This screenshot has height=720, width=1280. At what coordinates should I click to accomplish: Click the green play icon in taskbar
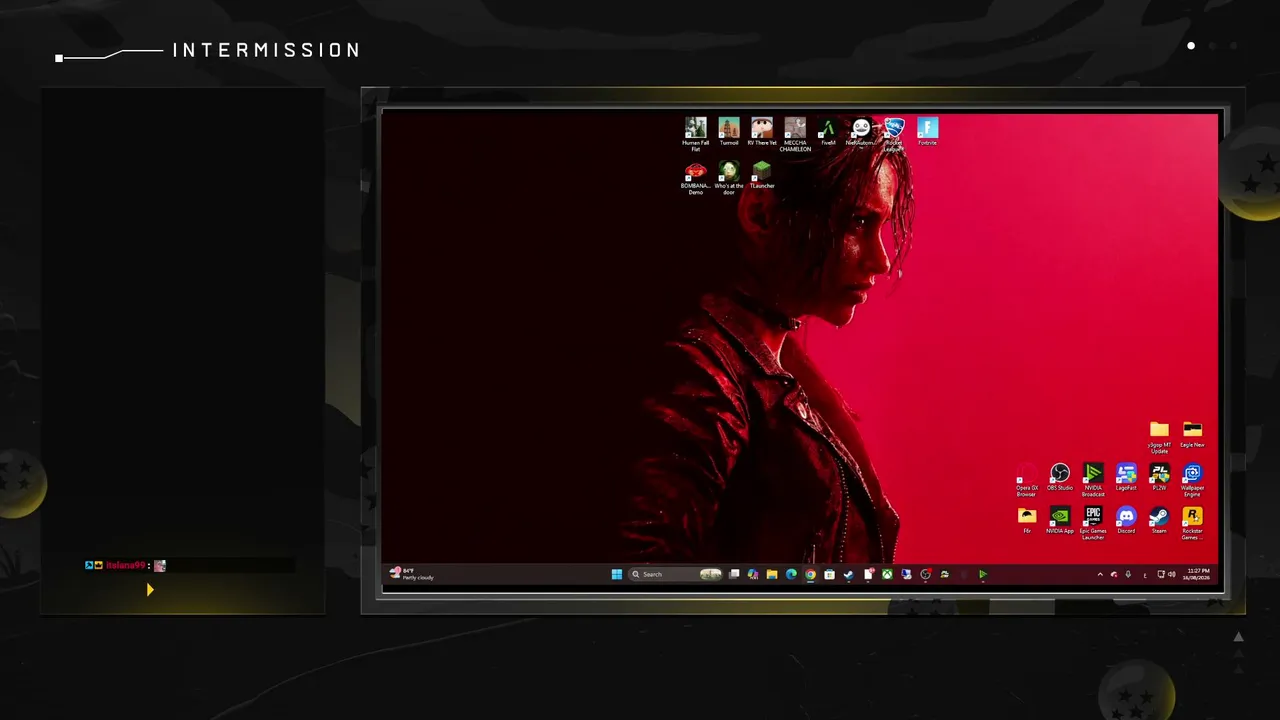pyautogui.click(x=982, y=574)
